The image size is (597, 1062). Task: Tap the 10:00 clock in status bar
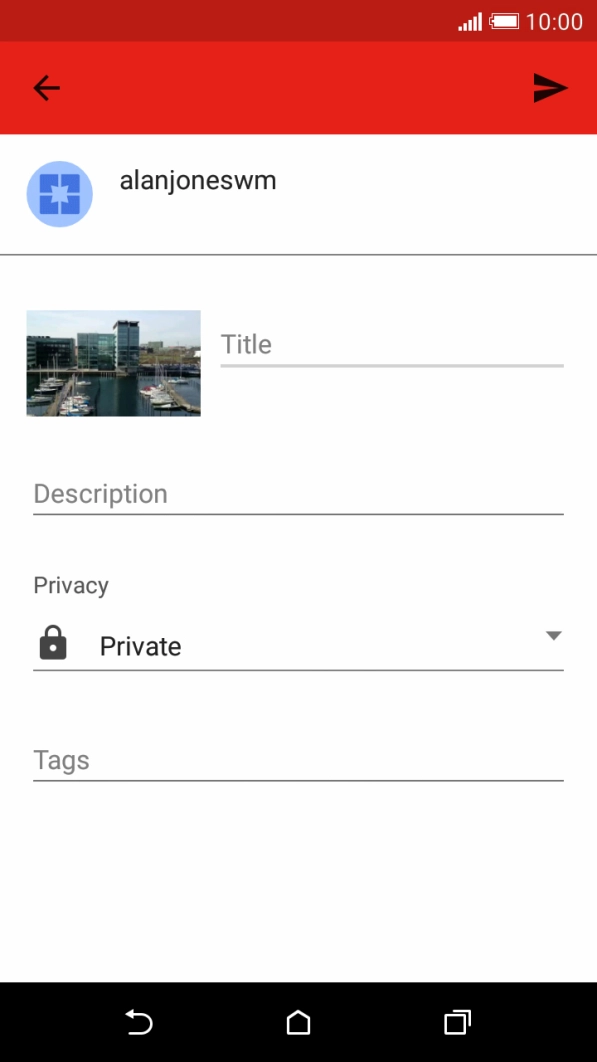[554, 22]
